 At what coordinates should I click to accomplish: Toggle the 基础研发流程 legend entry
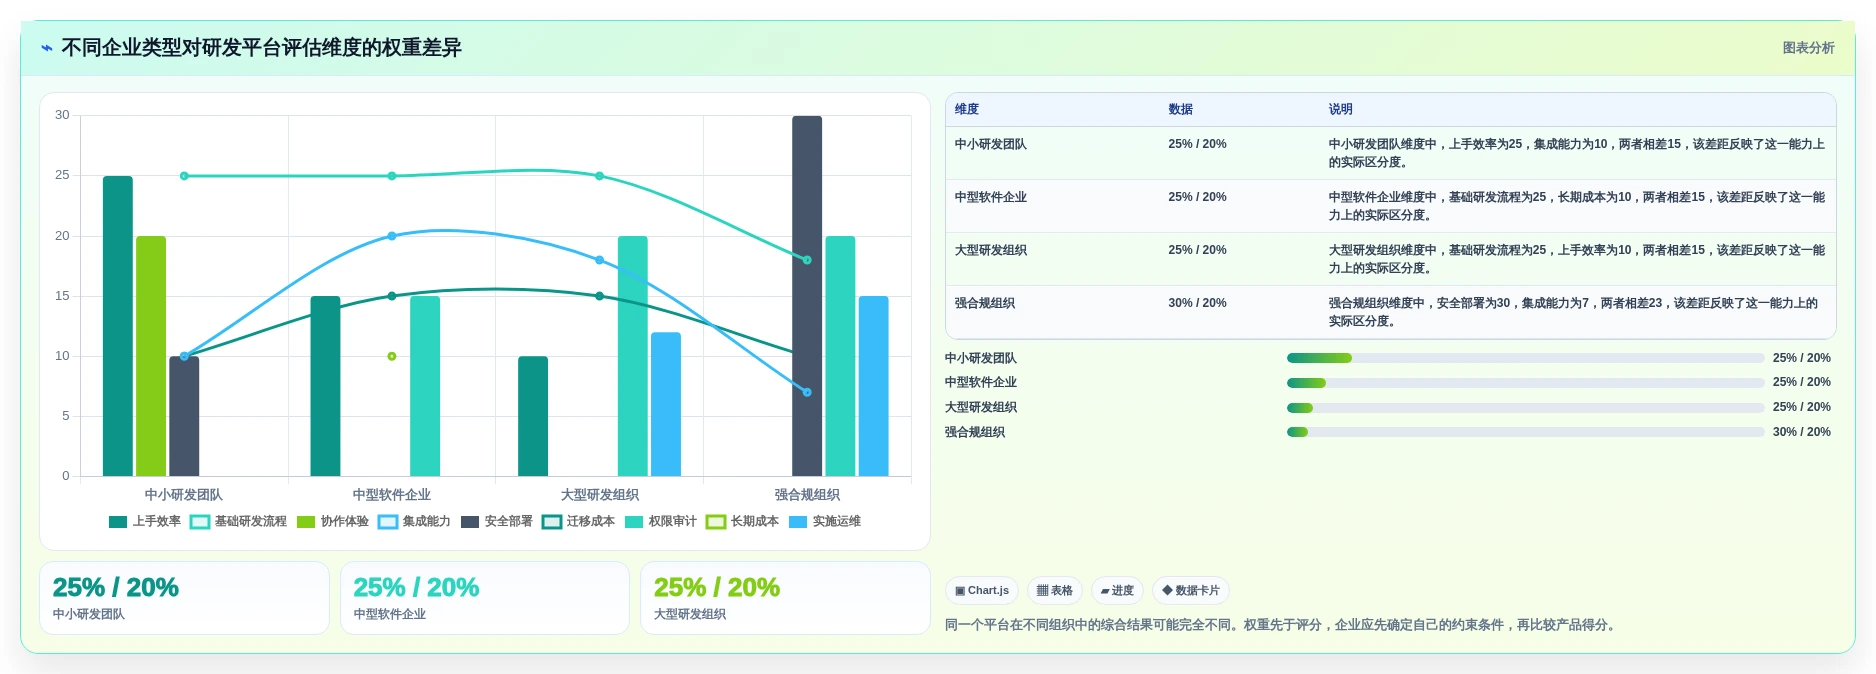(238, 521)
